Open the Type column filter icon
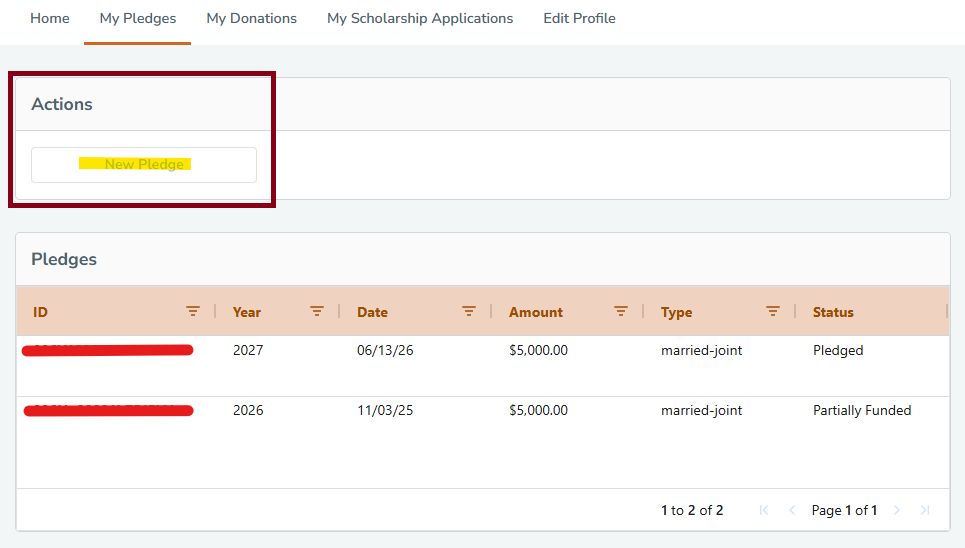The image size is (965, 548). (772, 312)
